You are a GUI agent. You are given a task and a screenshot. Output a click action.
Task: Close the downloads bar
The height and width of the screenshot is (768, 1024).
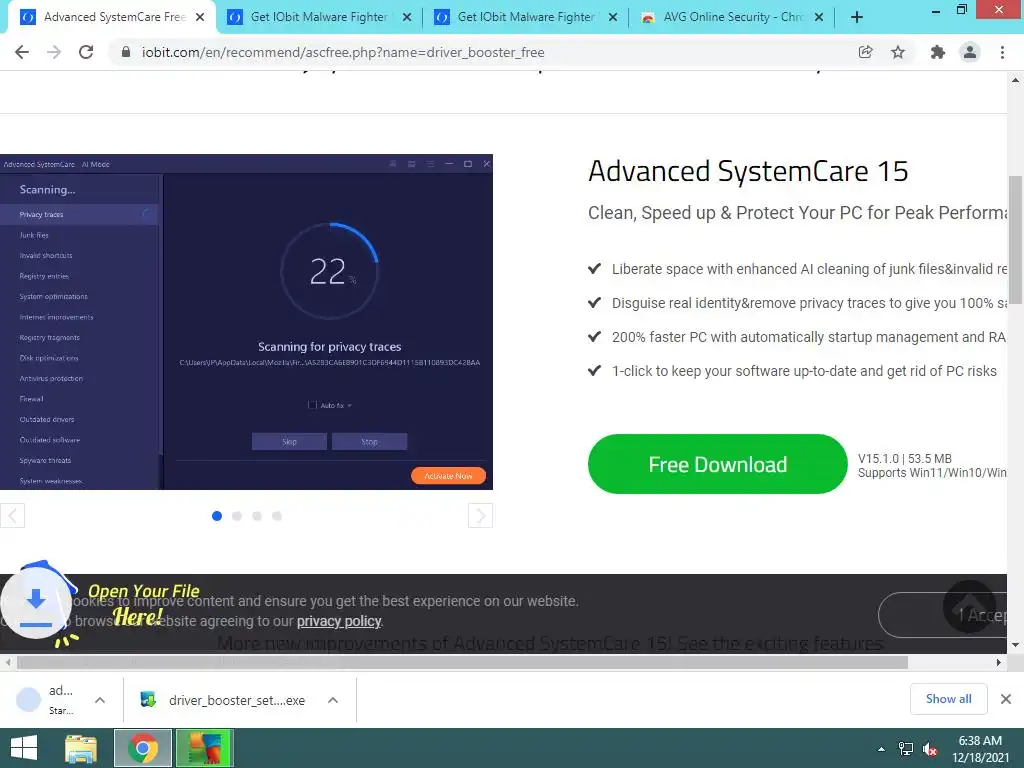tap(1006, 699)
